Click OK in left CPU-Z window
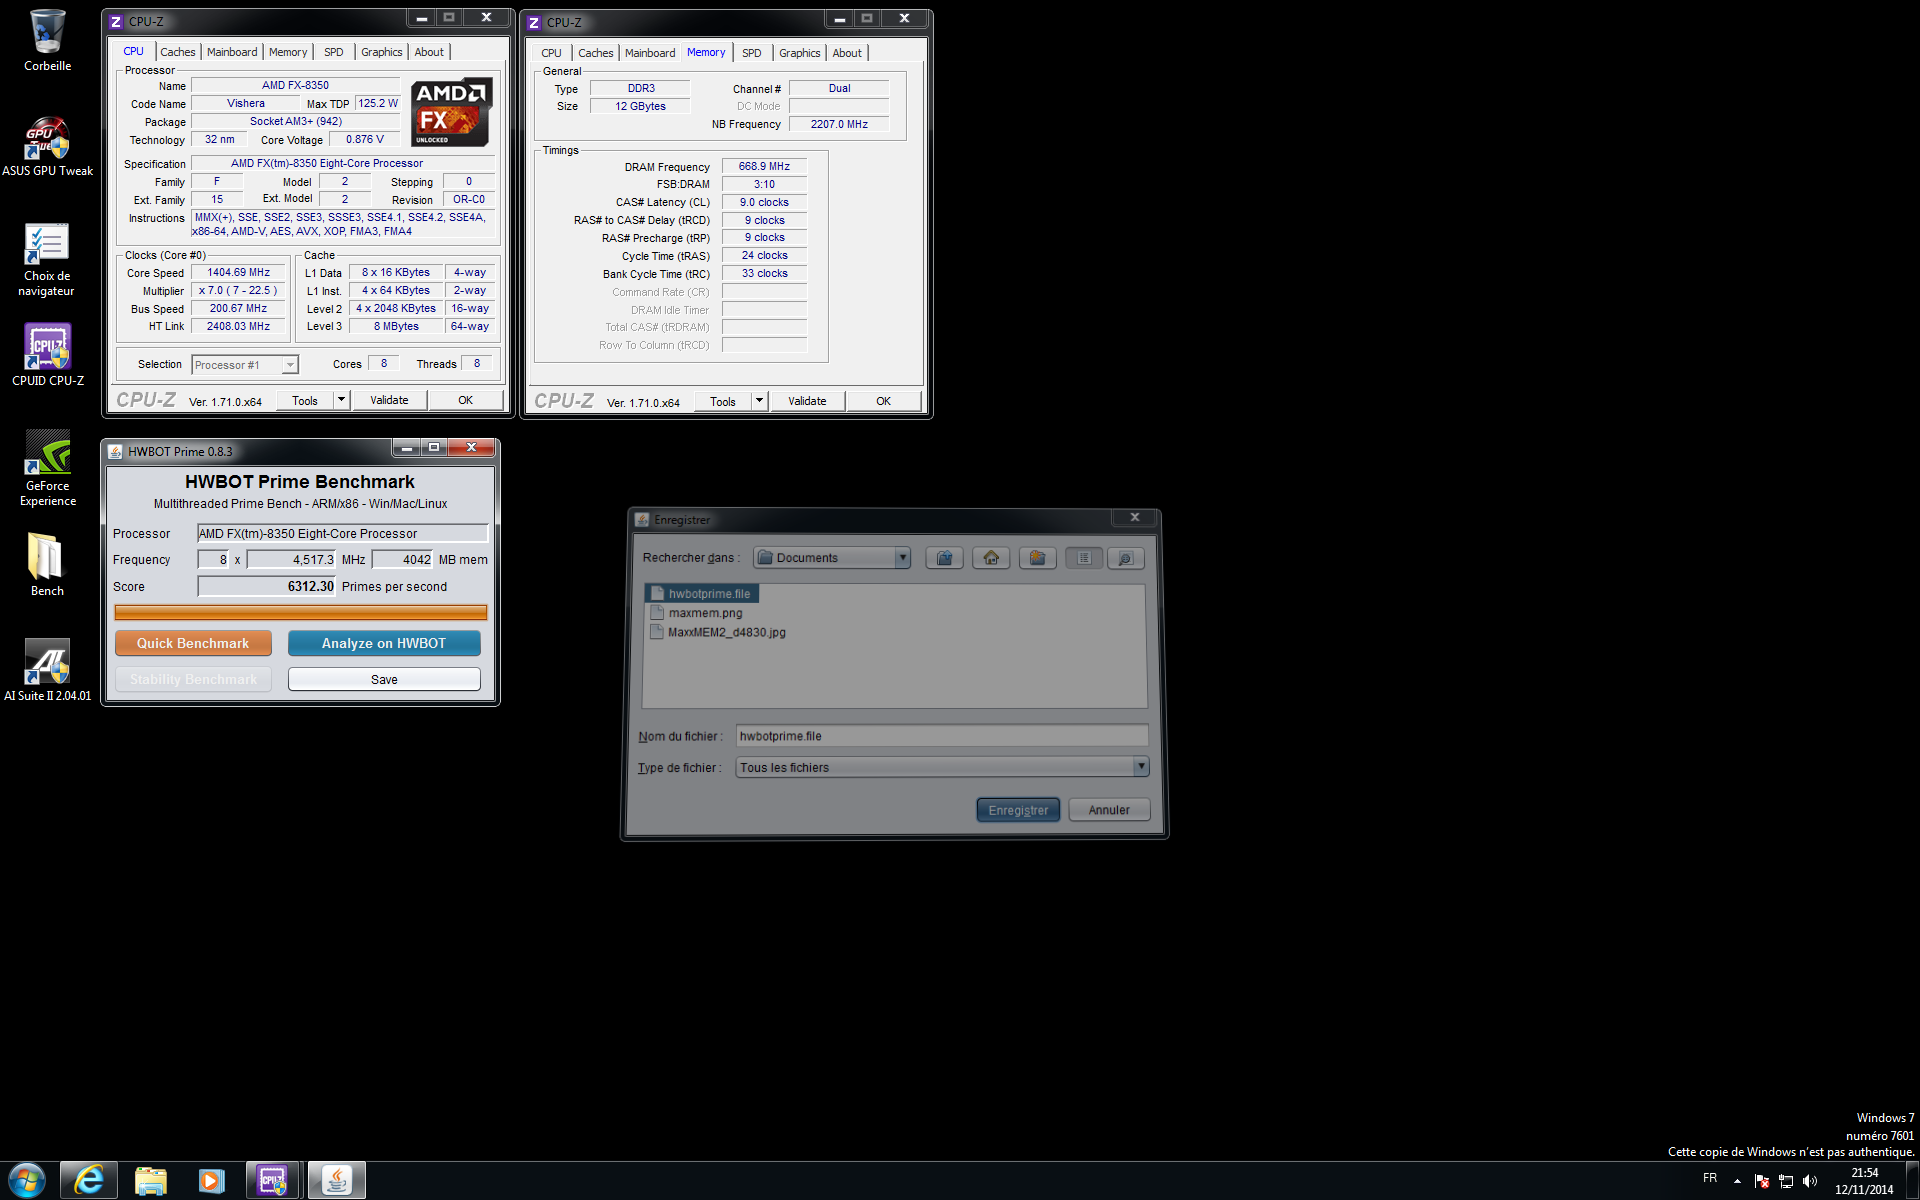The width and height of the screenshot is (1920, 1200). click(466, 400)
